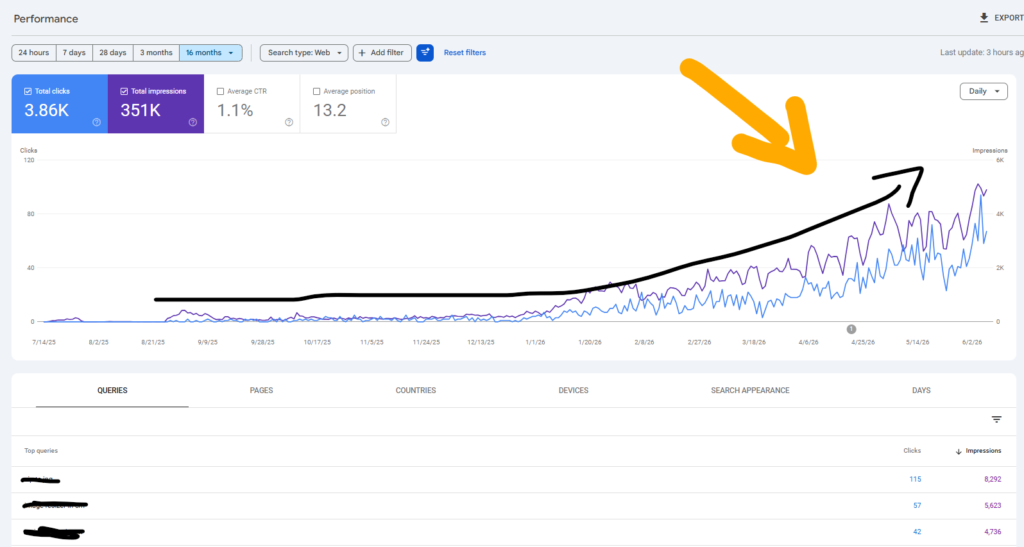Select the 3 months date range
Viewport: 1024px width, 547px height.
156,53
